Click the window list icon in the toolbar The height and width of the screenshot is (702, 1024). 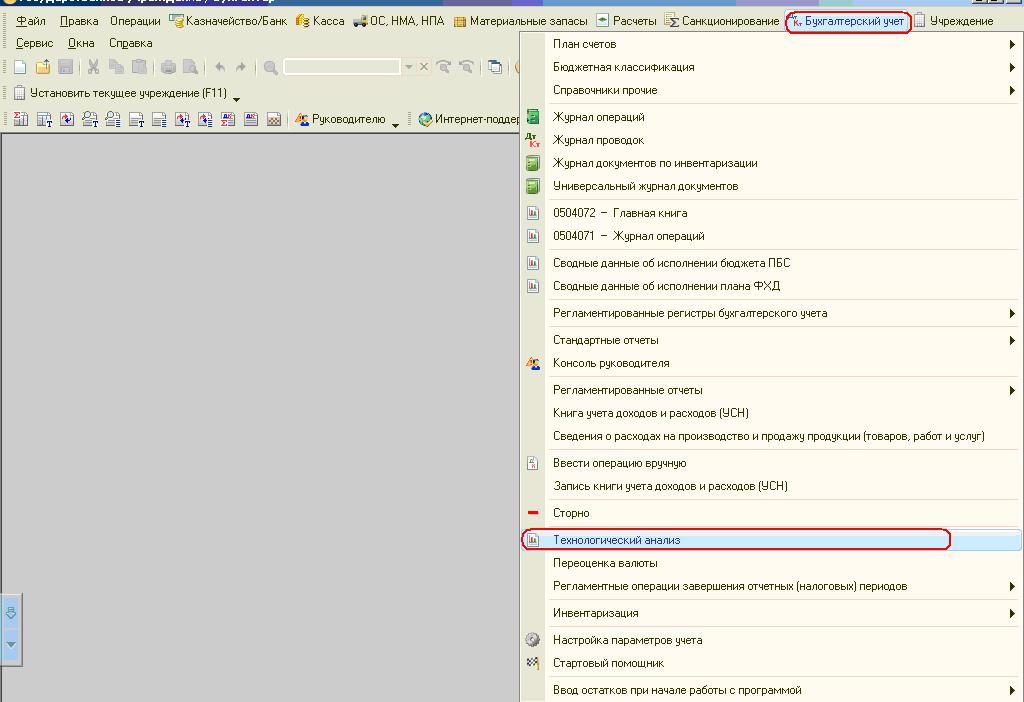495,67
